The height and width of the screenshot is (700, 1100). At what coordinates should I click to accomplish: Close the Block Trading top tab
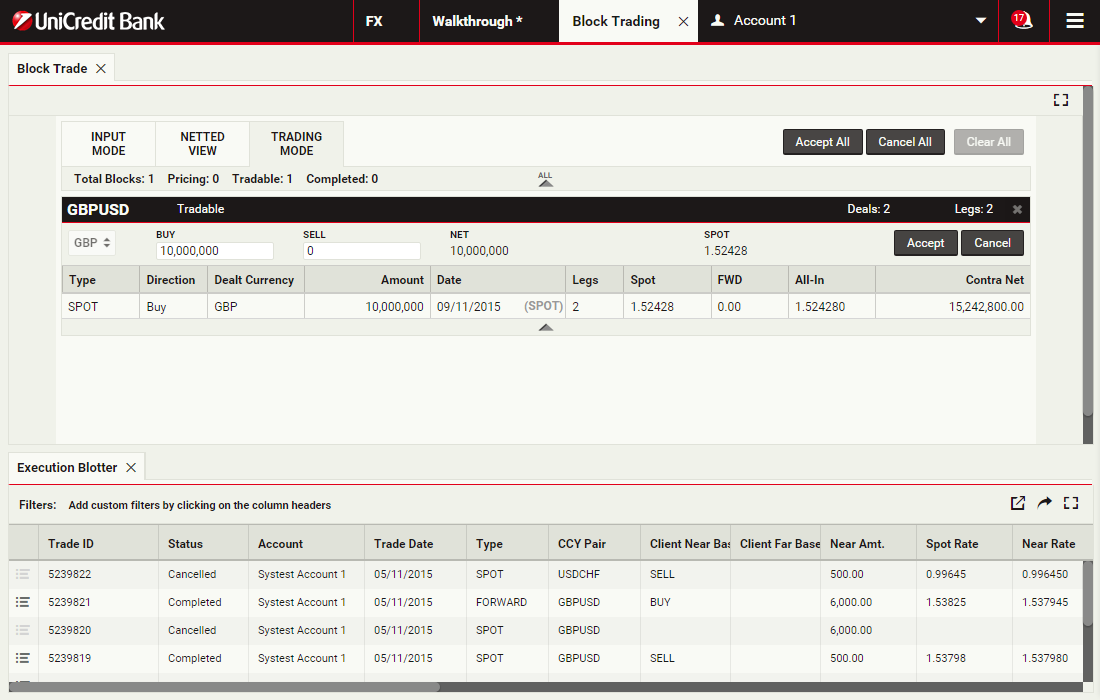pyautogui.click(x=683, y=21)
